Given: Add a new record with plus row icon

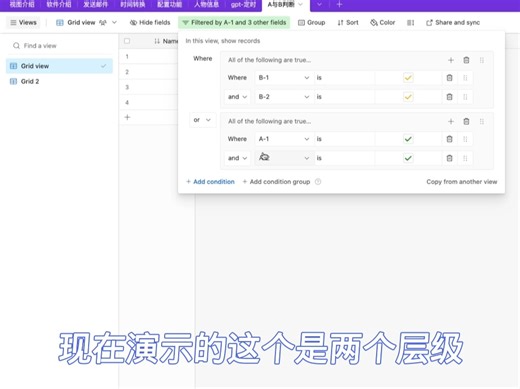Looking at the screenshot, I should 127,117.
